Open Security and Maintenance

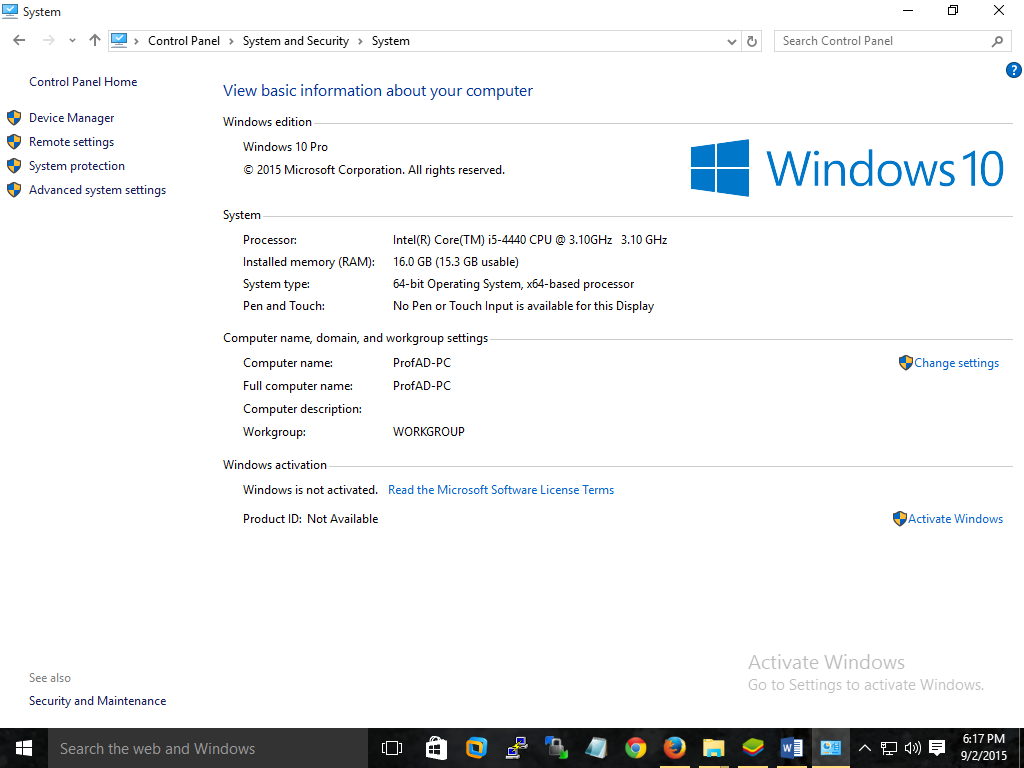coord(97,701)
